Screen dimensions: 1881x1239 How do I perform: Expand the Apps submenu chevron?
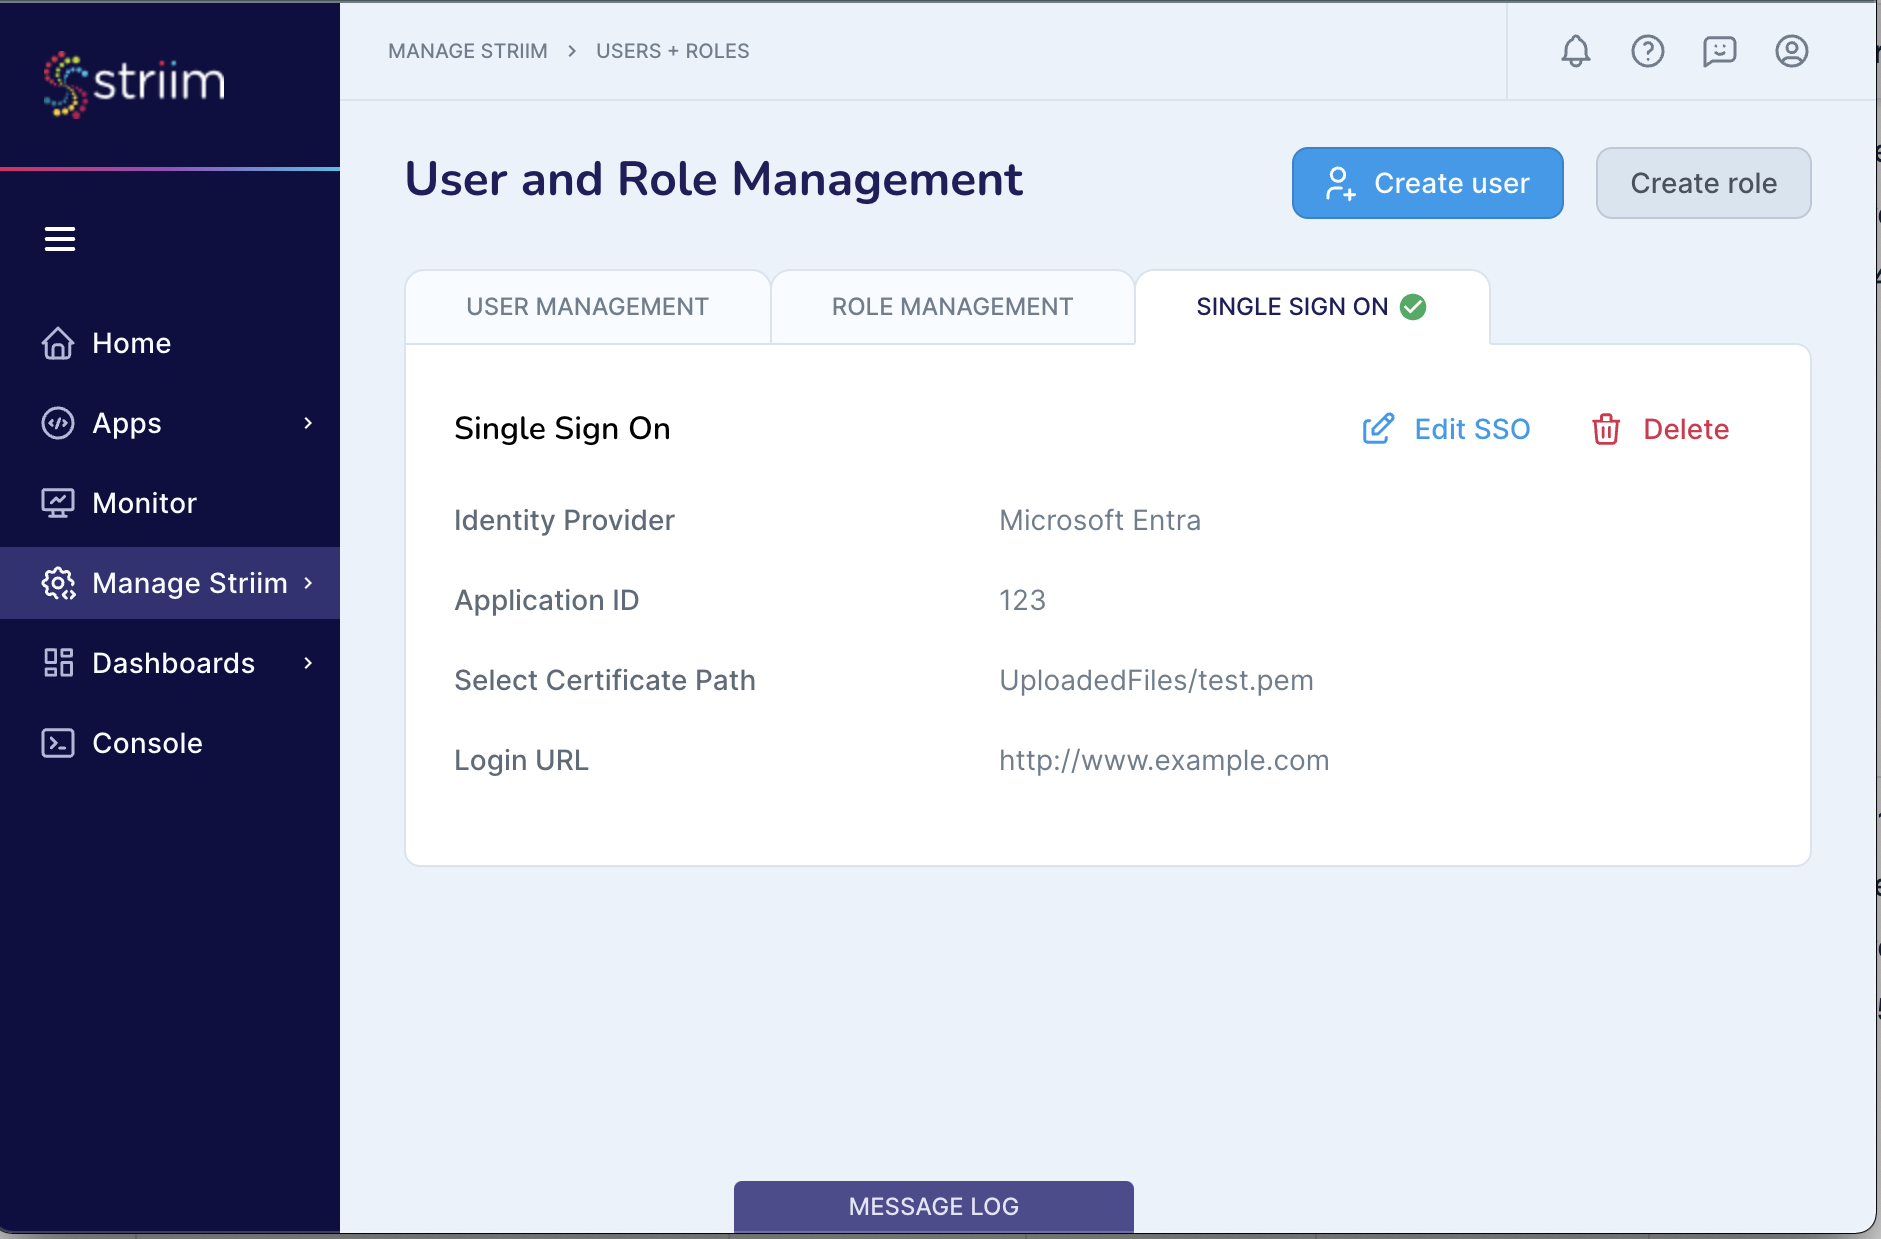(308, 423)
